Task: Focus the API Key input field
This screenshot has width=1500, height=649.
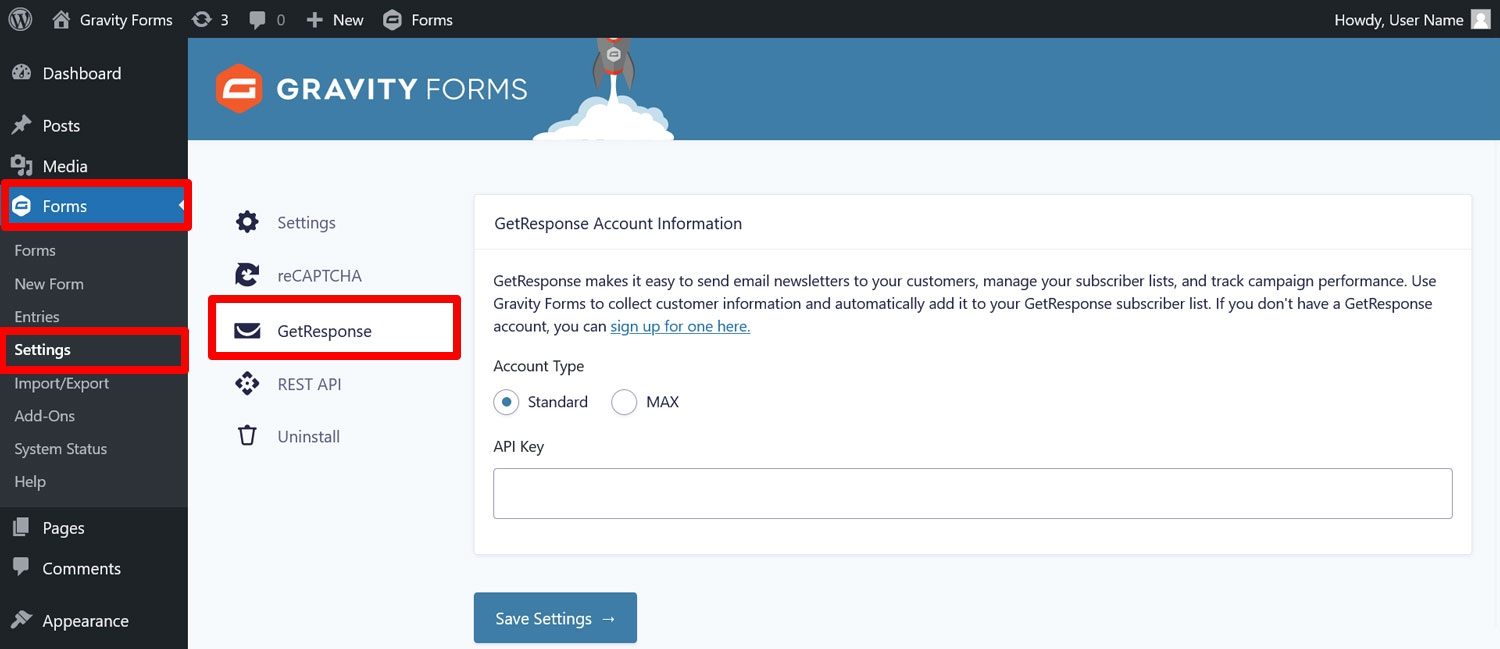Action: 972,493
